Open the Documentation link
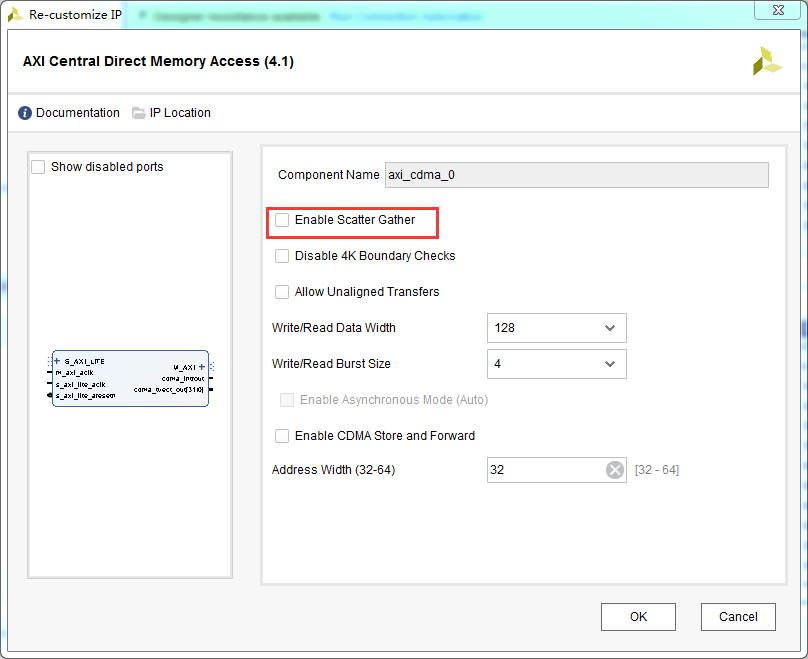The height and width of the screenshot is (659, 808). [x=78, y=113]
